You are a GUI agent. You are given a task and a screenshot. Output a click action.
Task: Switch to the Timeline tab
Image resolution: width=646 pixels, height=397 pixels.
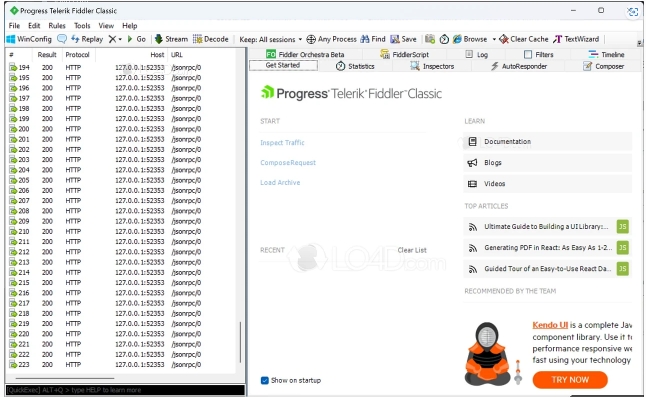(x=606, y=54)
